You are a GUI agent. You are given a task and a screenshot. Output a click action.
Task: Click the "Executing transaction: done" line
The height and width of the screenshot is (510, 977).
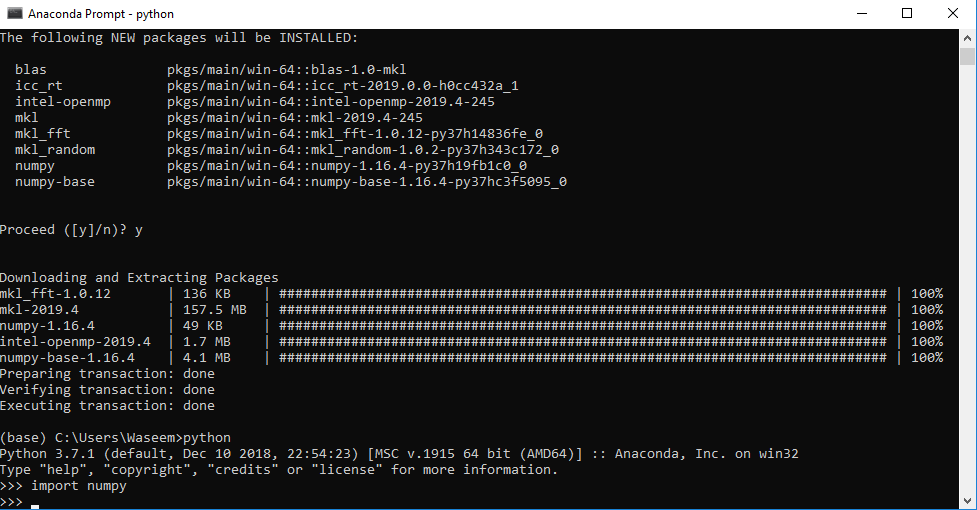[x=107, y=406]
